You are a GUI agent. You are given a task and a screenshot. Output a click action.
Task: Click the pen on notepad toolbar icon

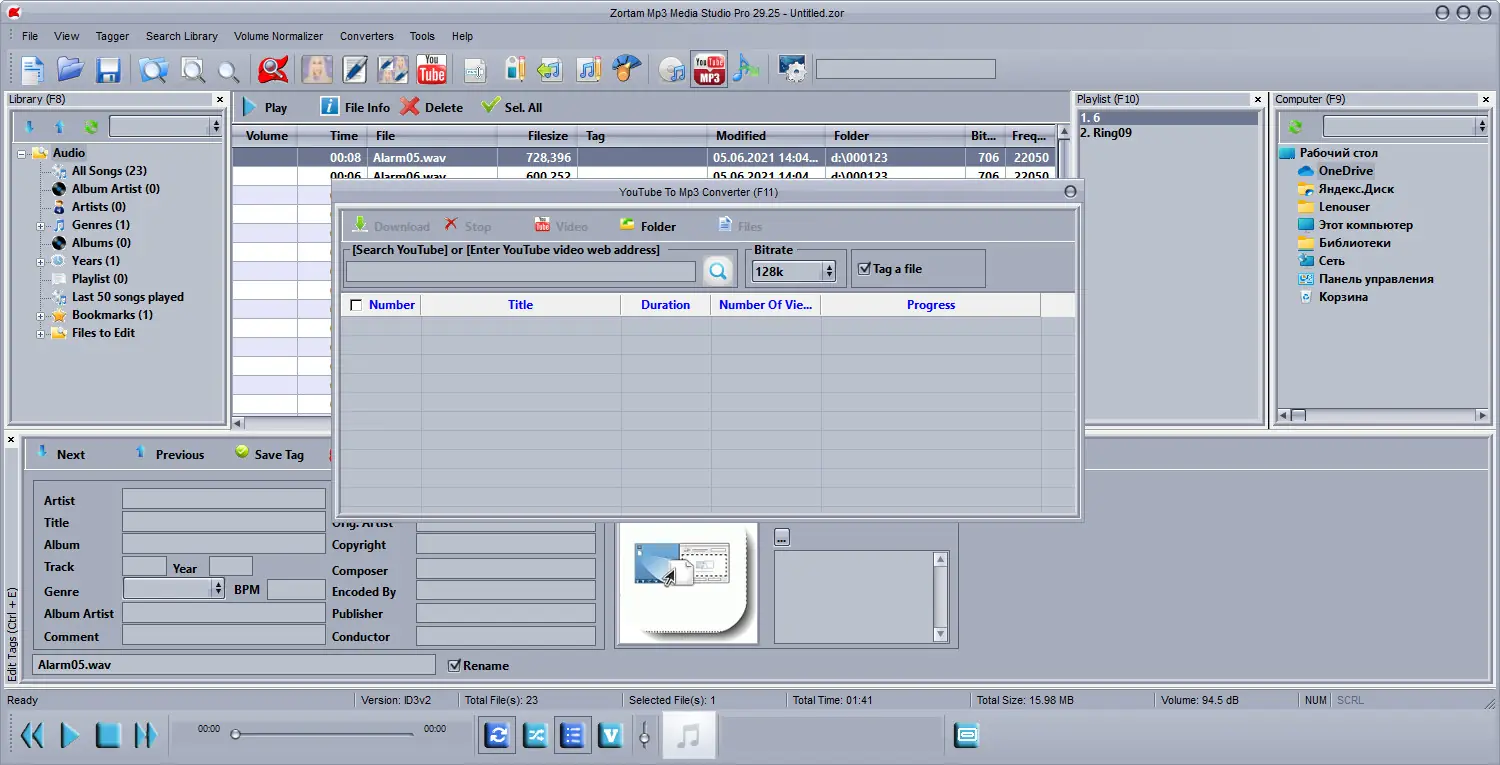(x=355, y=69)
